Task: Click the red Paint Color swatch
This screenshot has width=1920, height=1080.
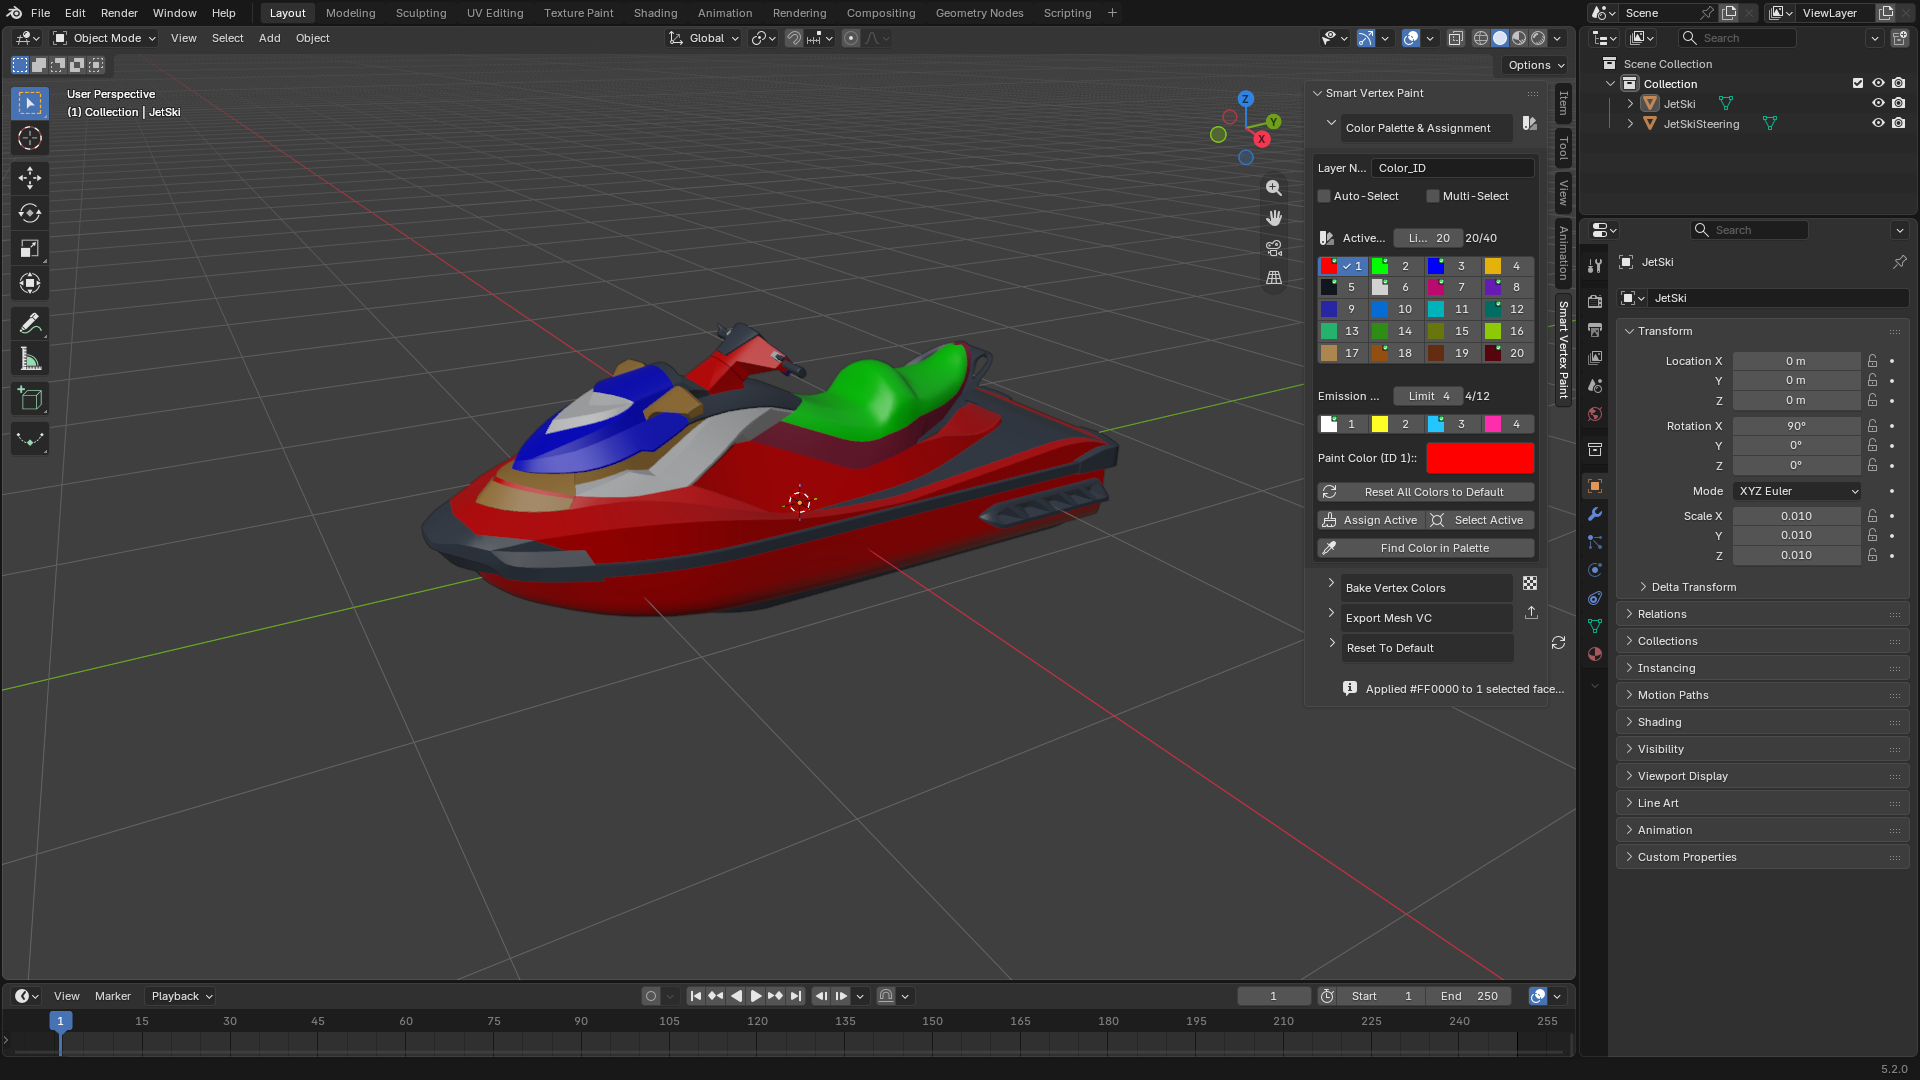Action: 1480,458
